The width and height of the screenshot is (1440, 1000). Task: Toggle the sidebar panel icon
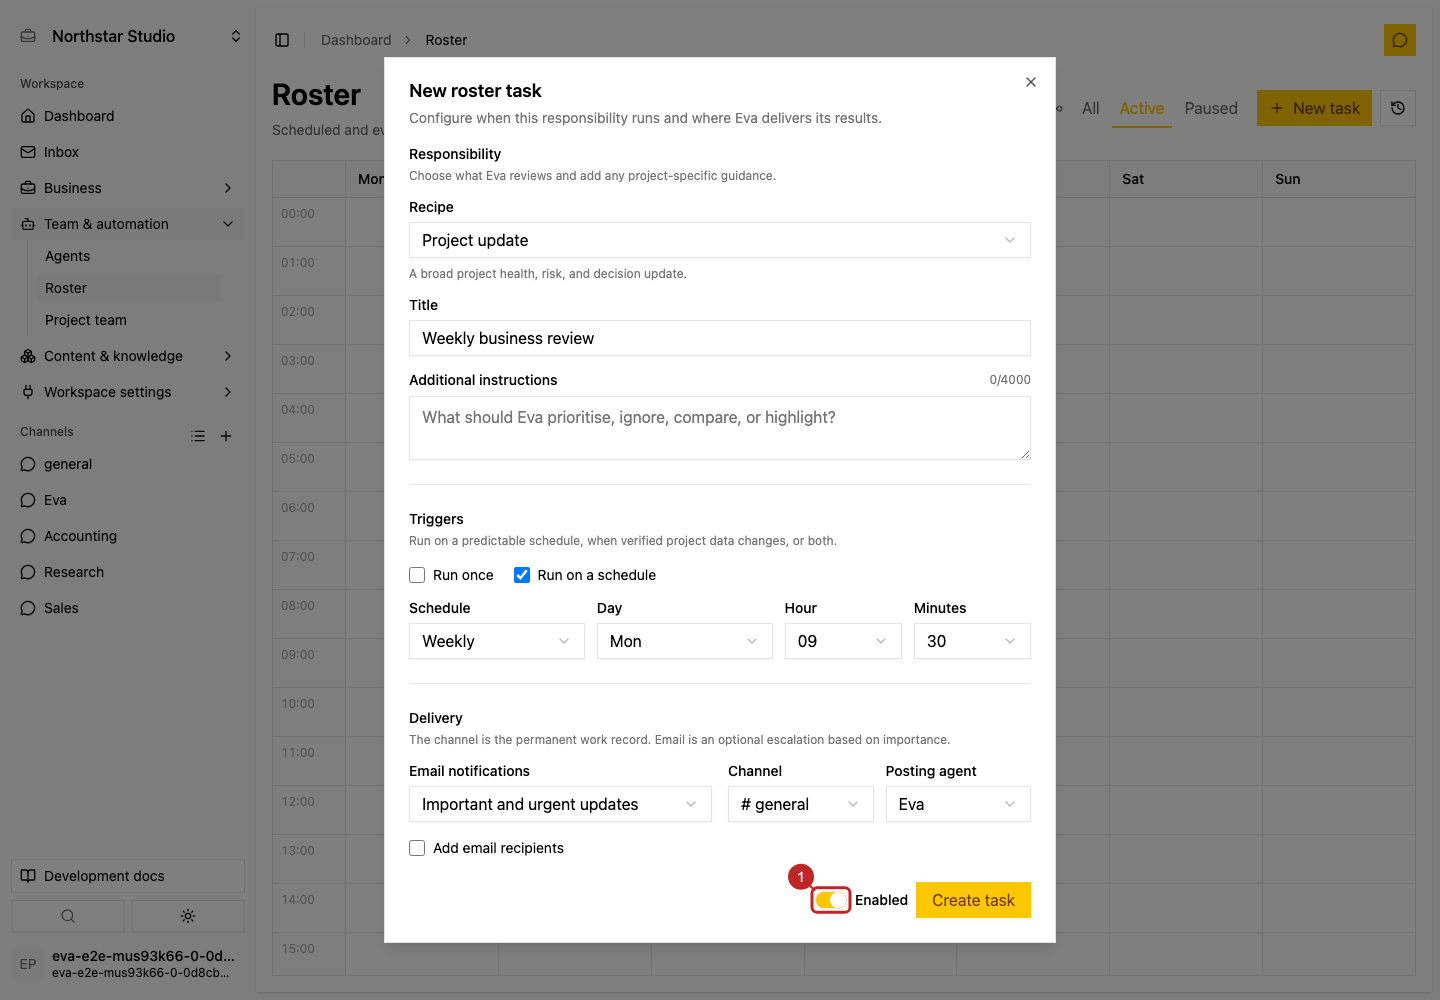282,40
